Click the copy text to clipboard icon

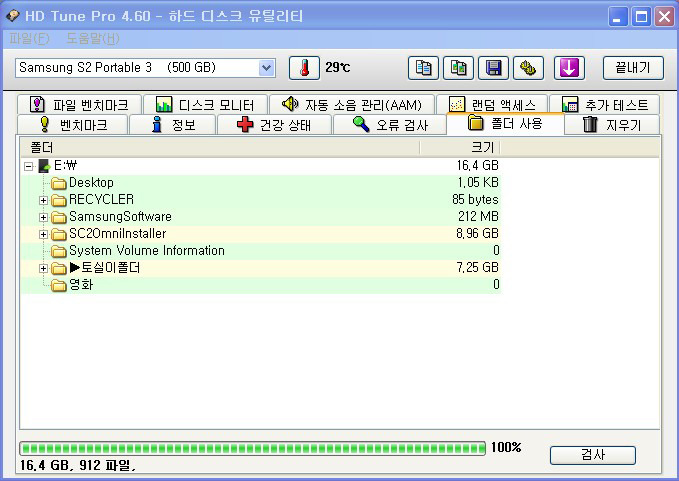[423, 68]
